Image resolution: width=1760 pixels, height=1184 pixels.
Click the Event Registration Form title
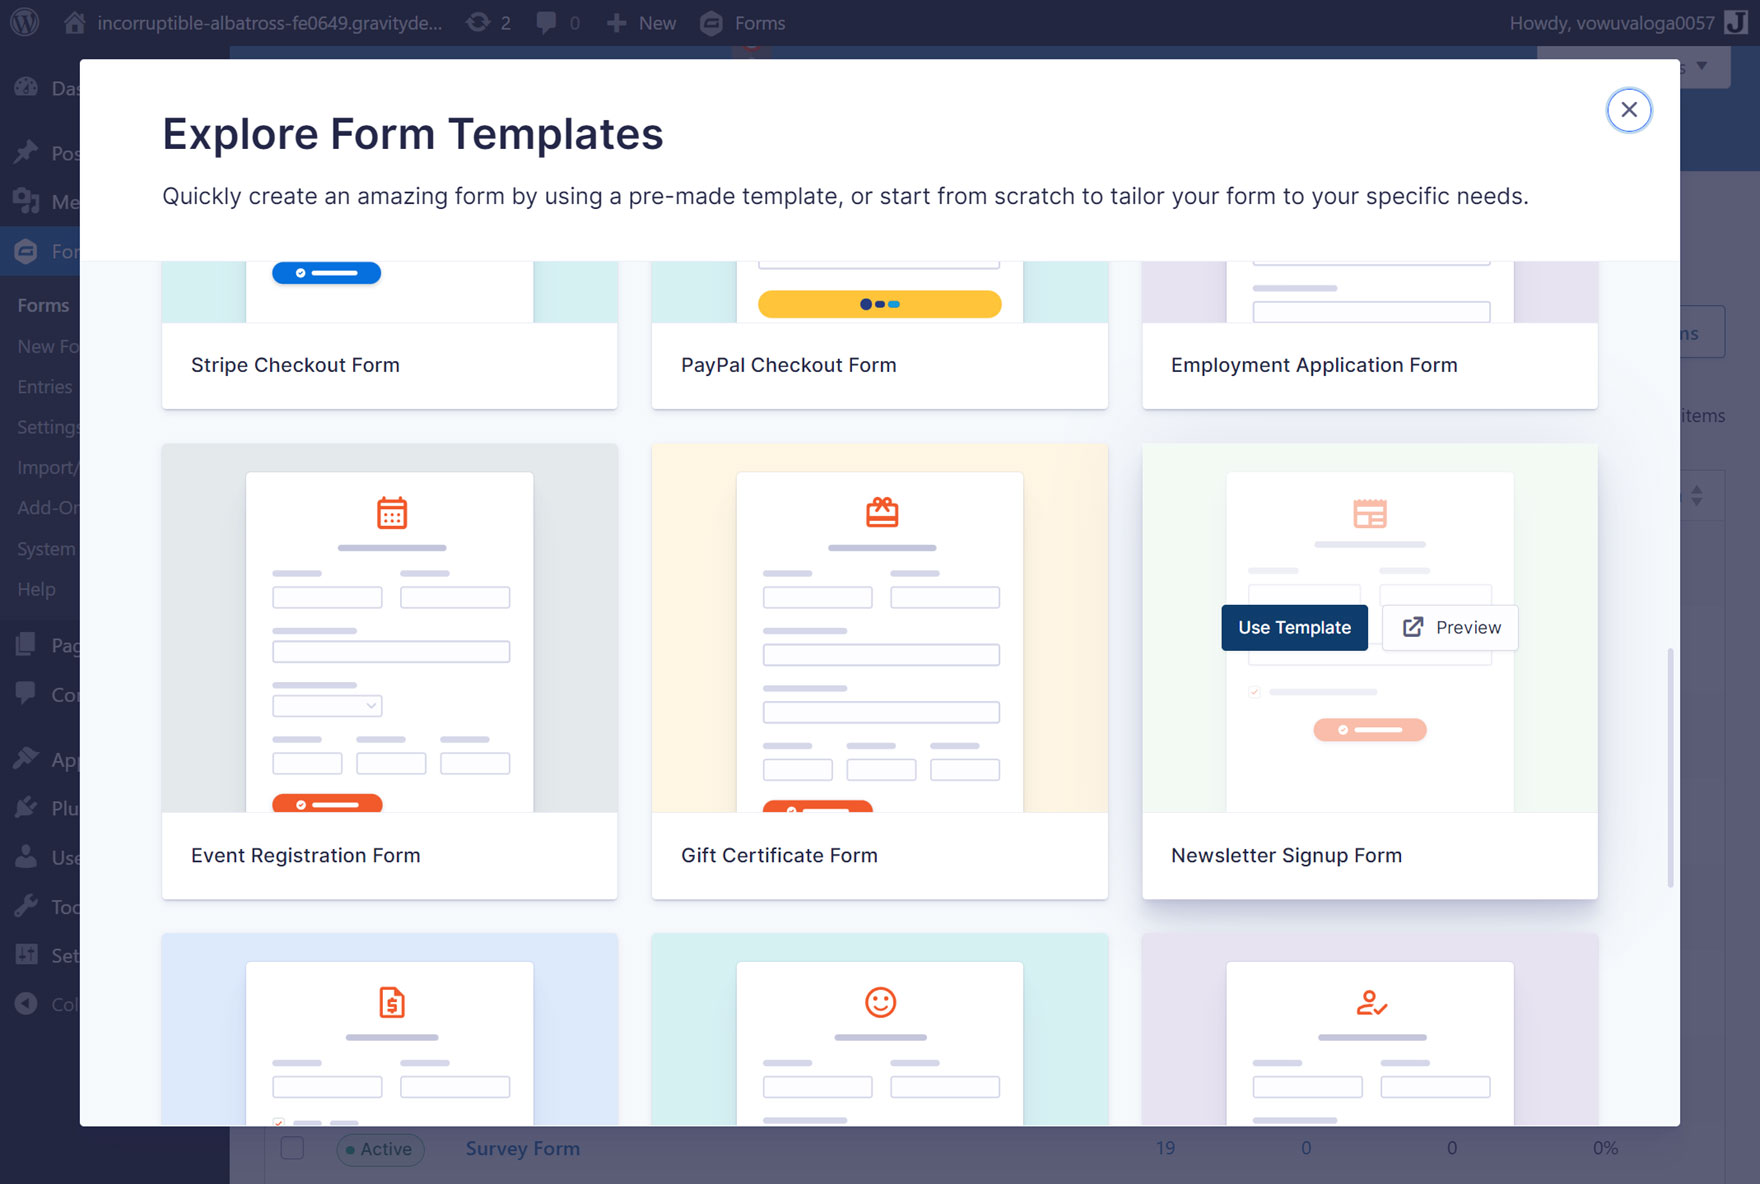point(306,856)
